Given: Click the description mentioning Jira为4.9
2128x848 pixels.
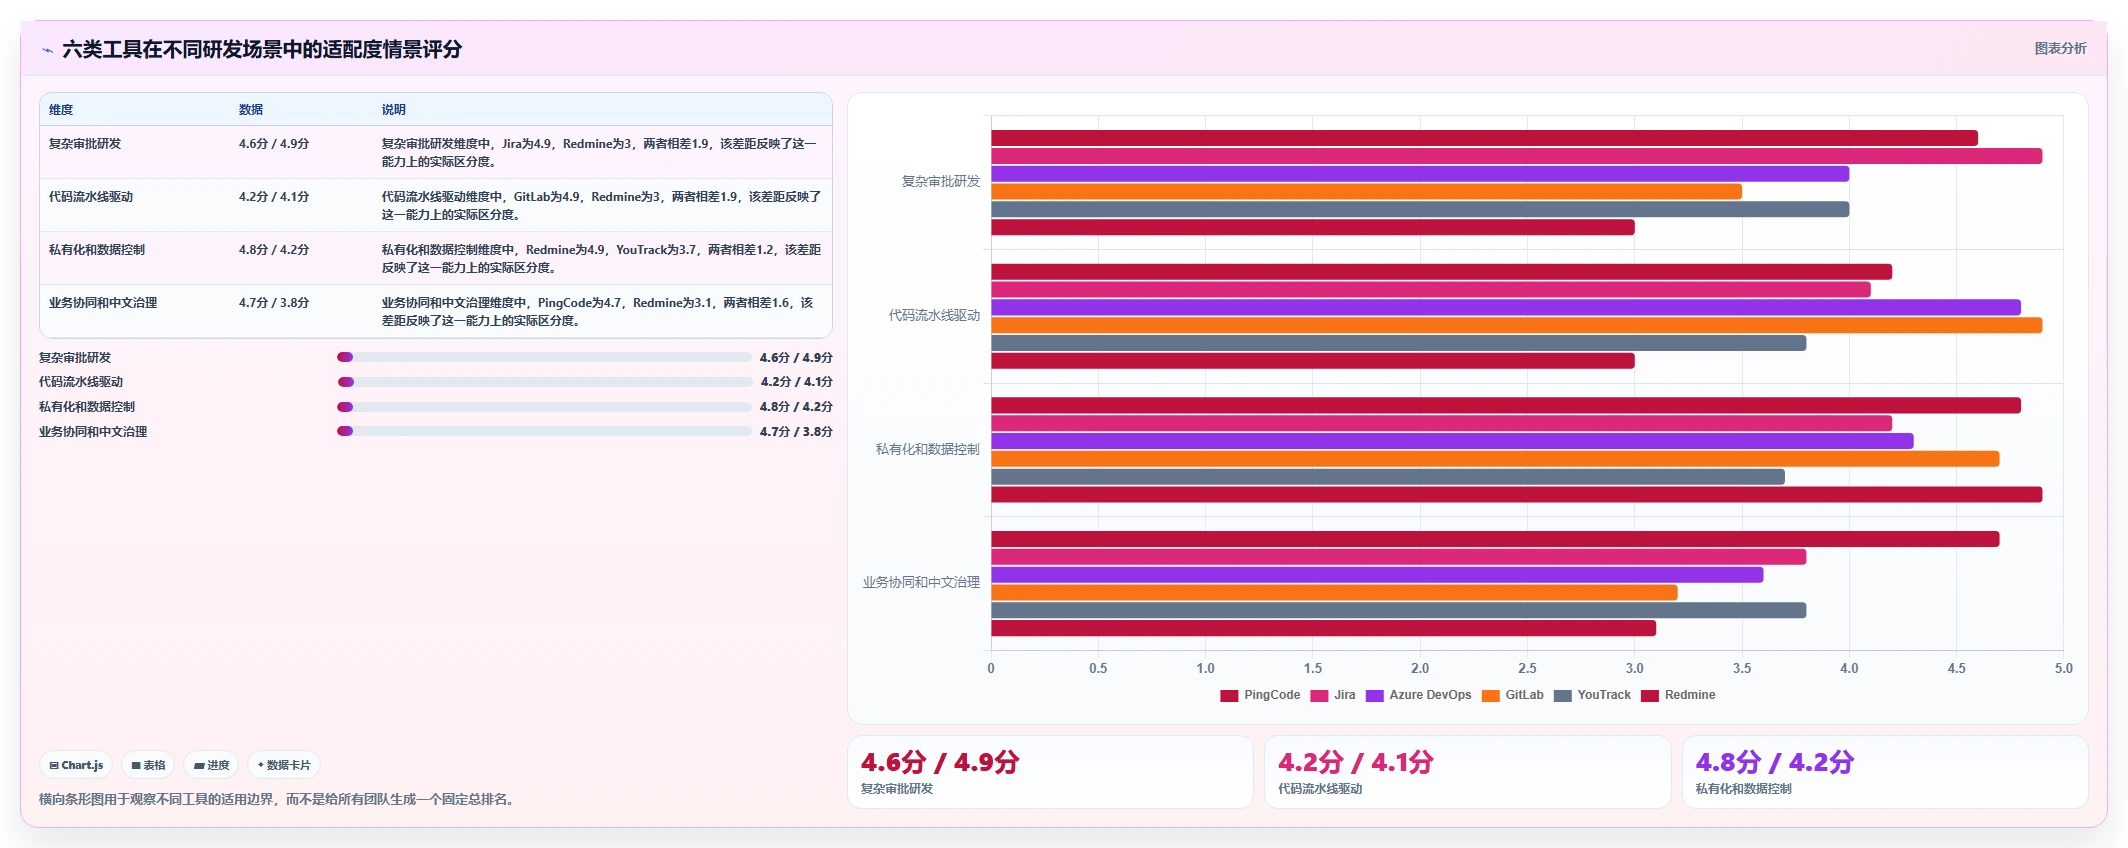Looking at the screenshot, I should (x=600, y=153).
